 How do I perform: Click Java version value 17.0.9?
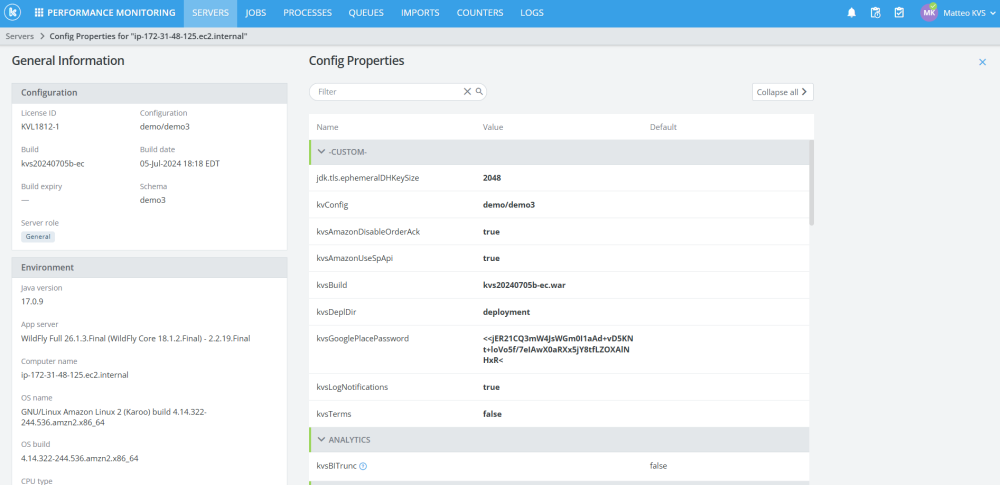pos(32,301)
